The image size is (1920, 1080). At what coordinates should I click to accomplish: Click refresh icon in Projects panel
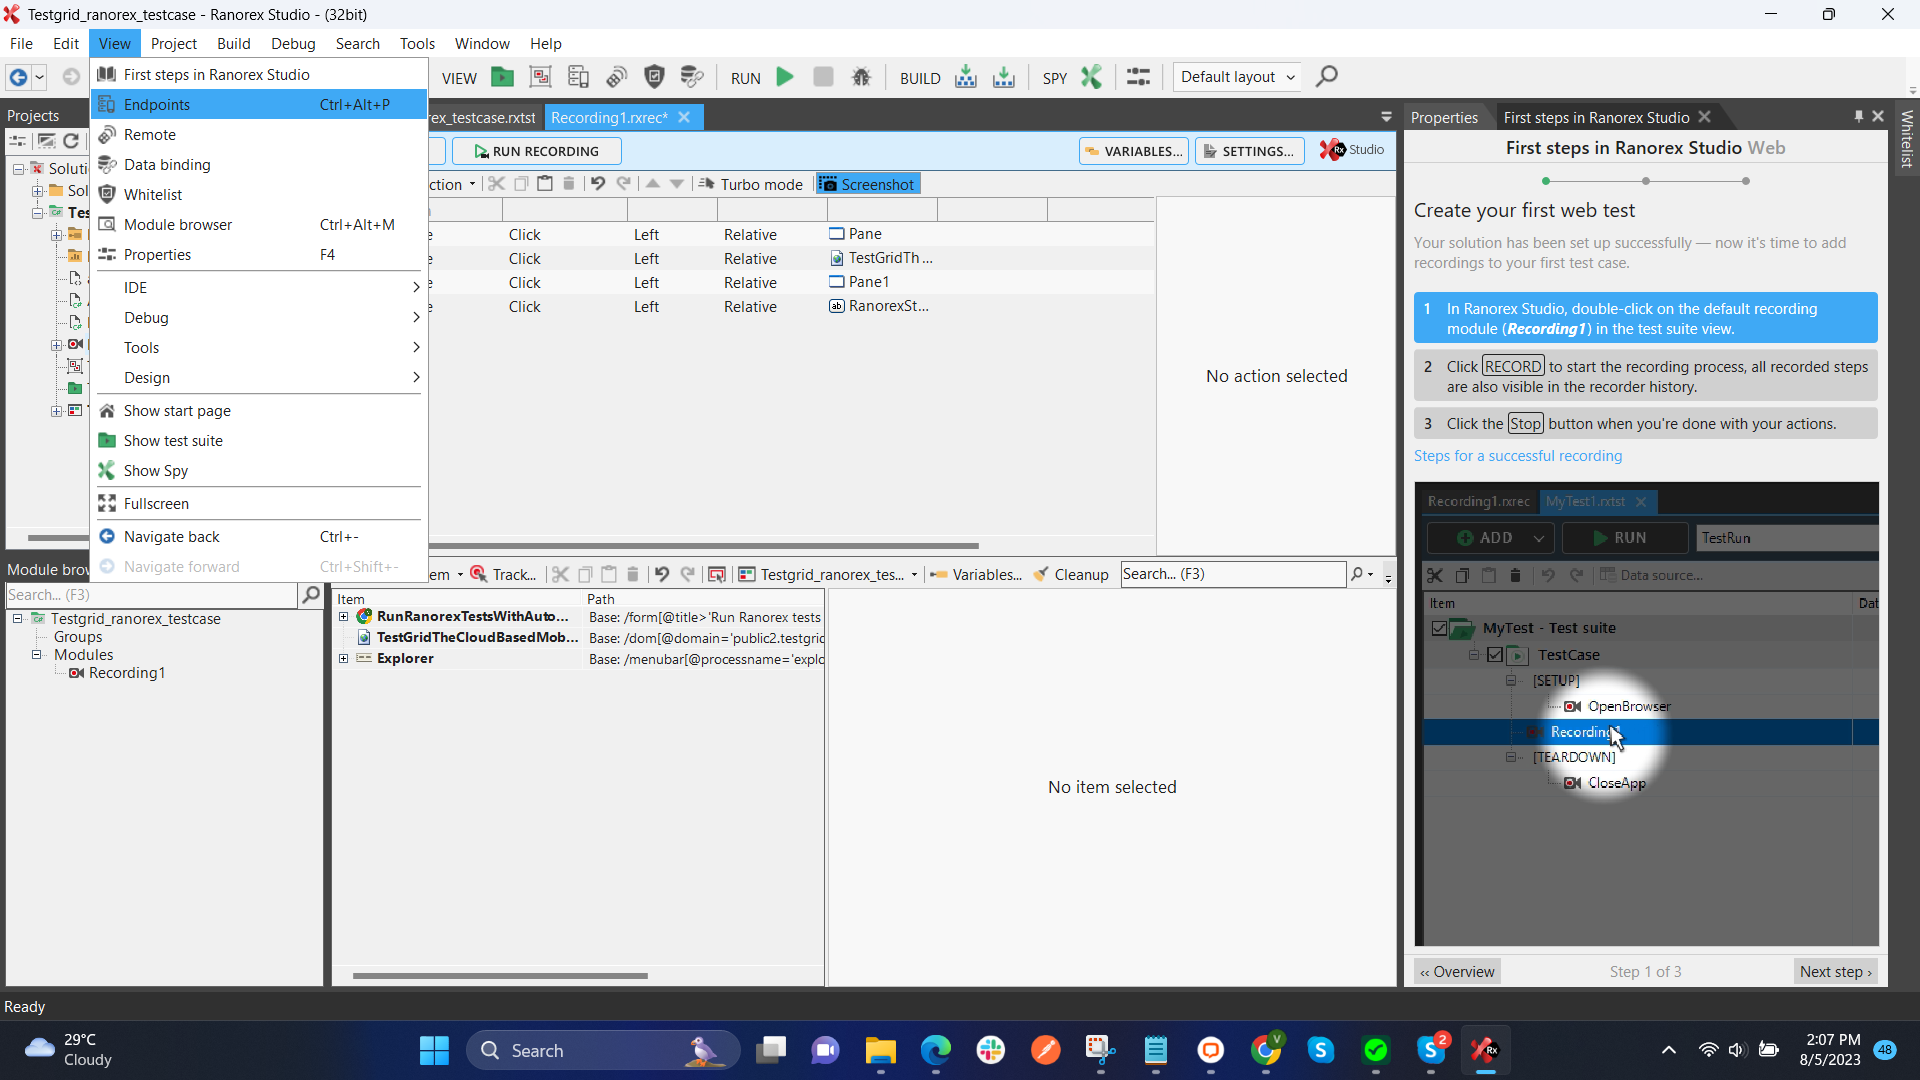(71, 141)
